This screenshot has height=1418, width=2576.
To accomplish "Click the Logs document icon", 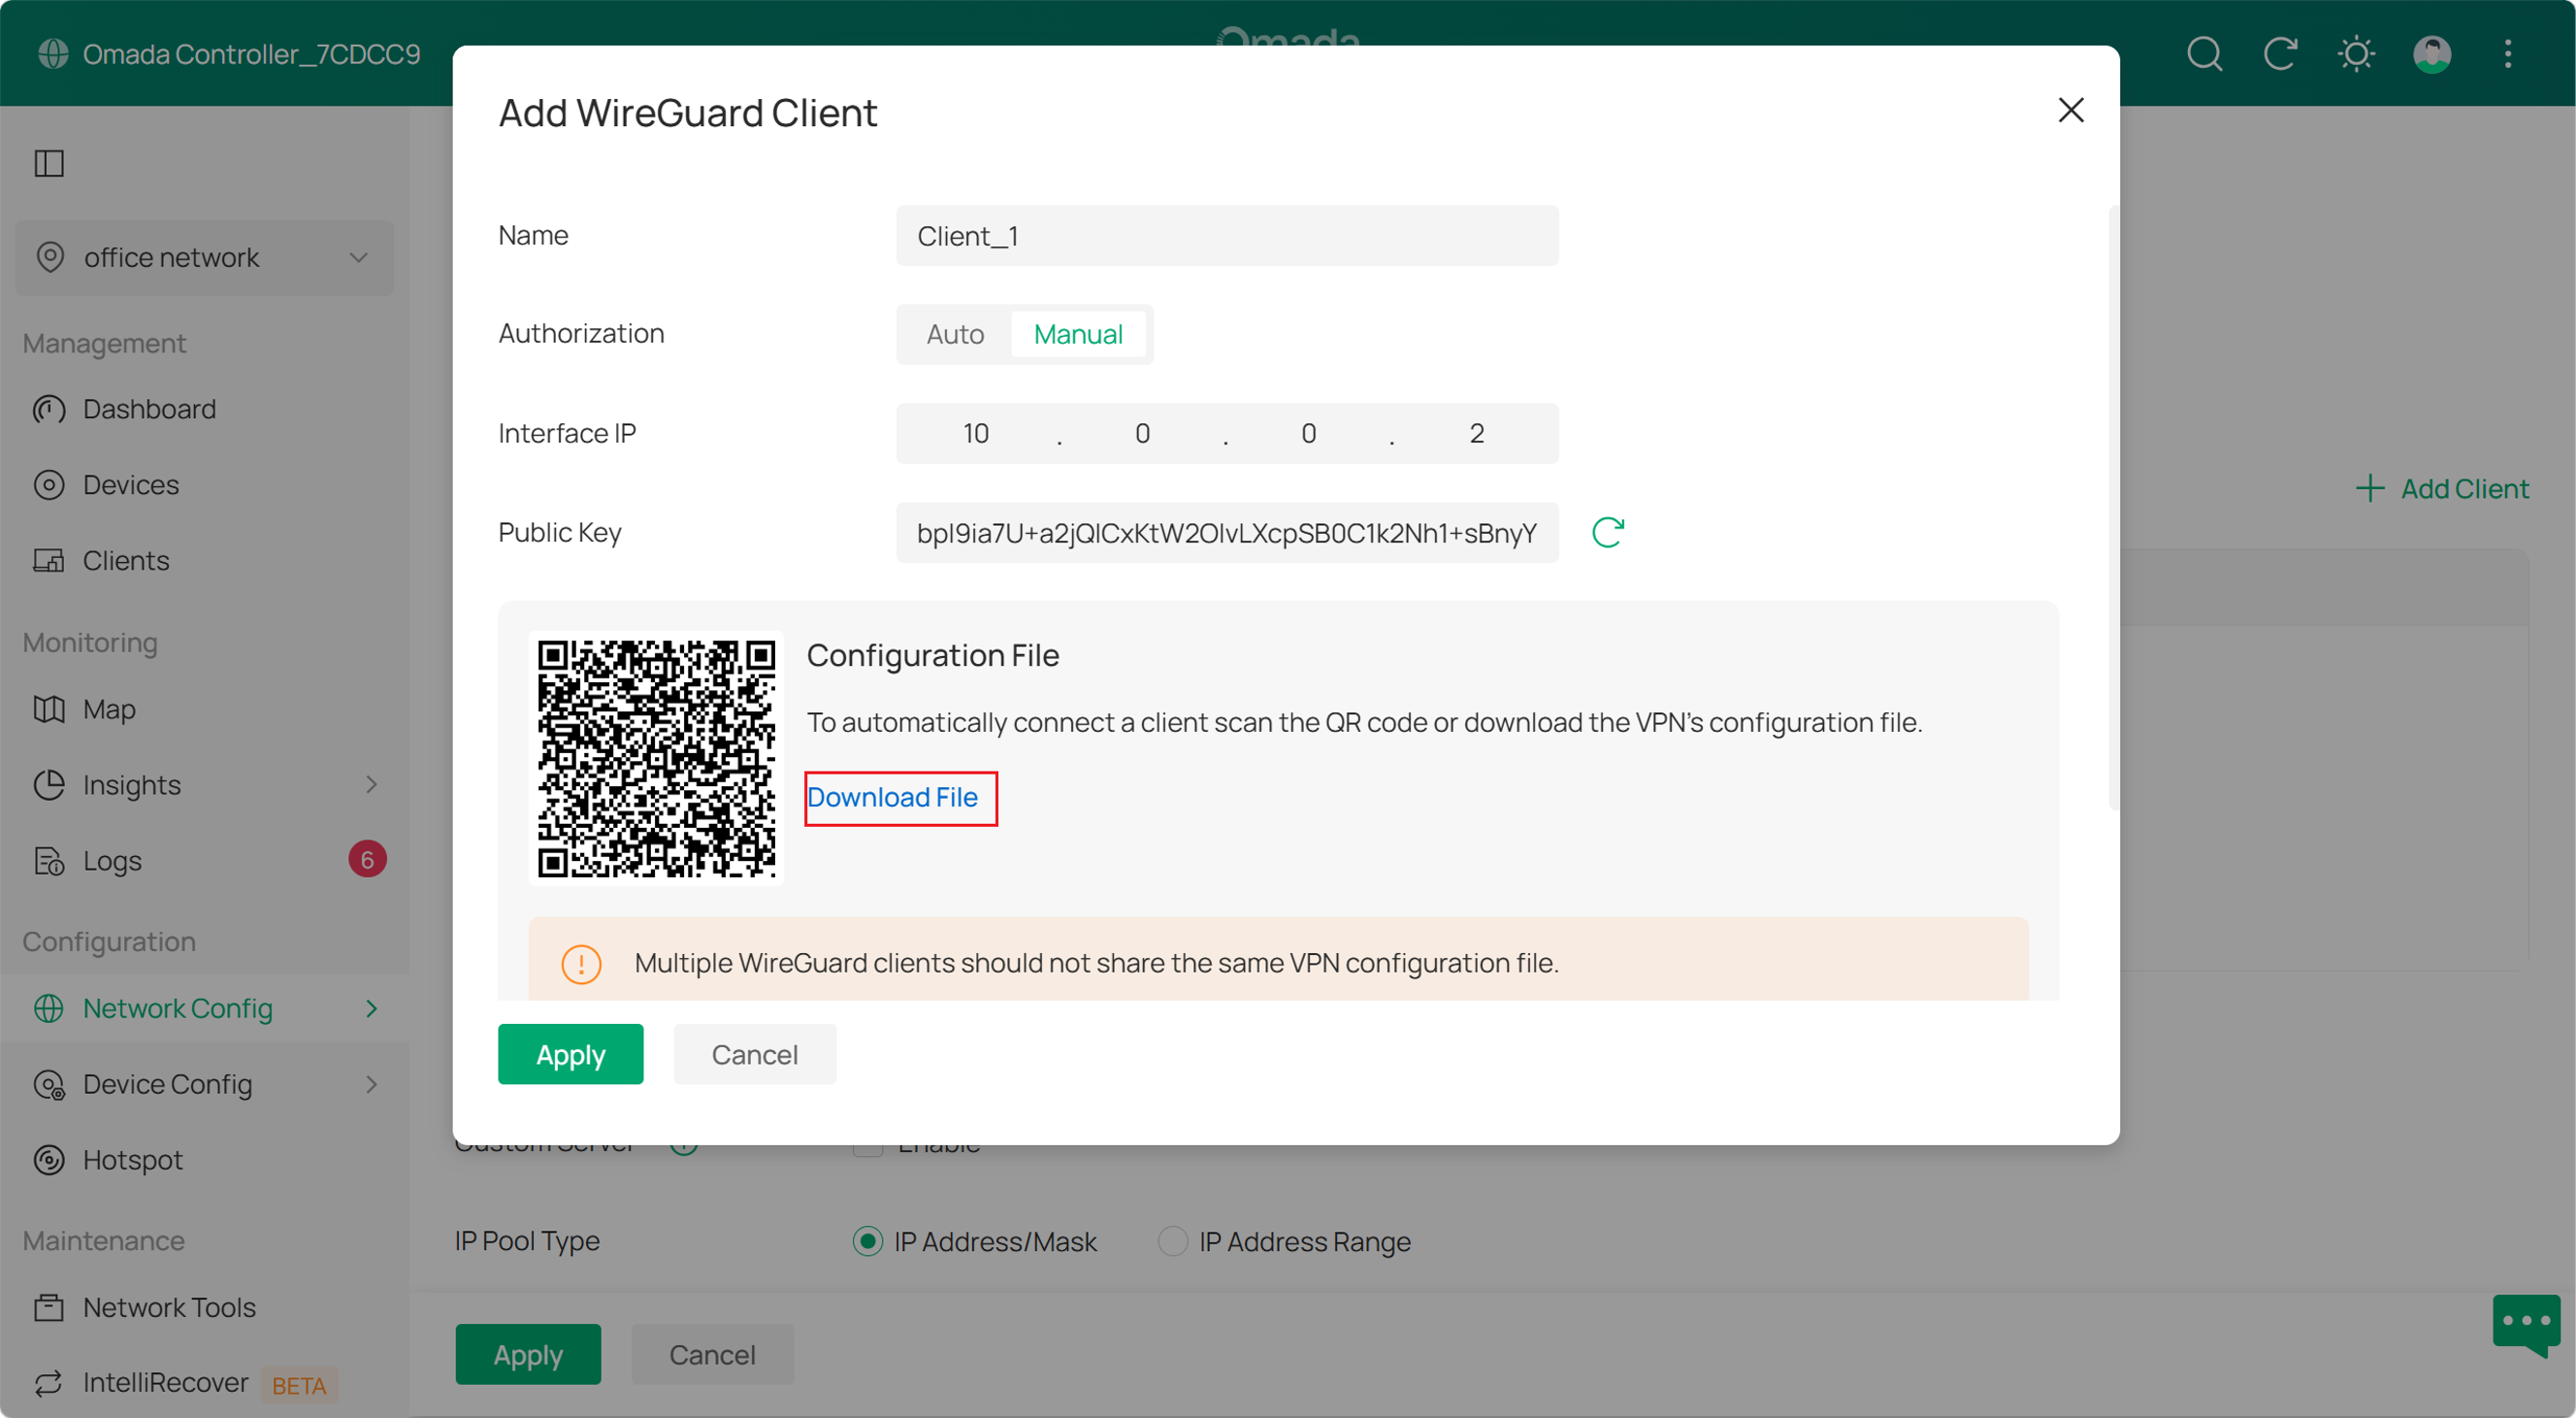I will point(49,860).
